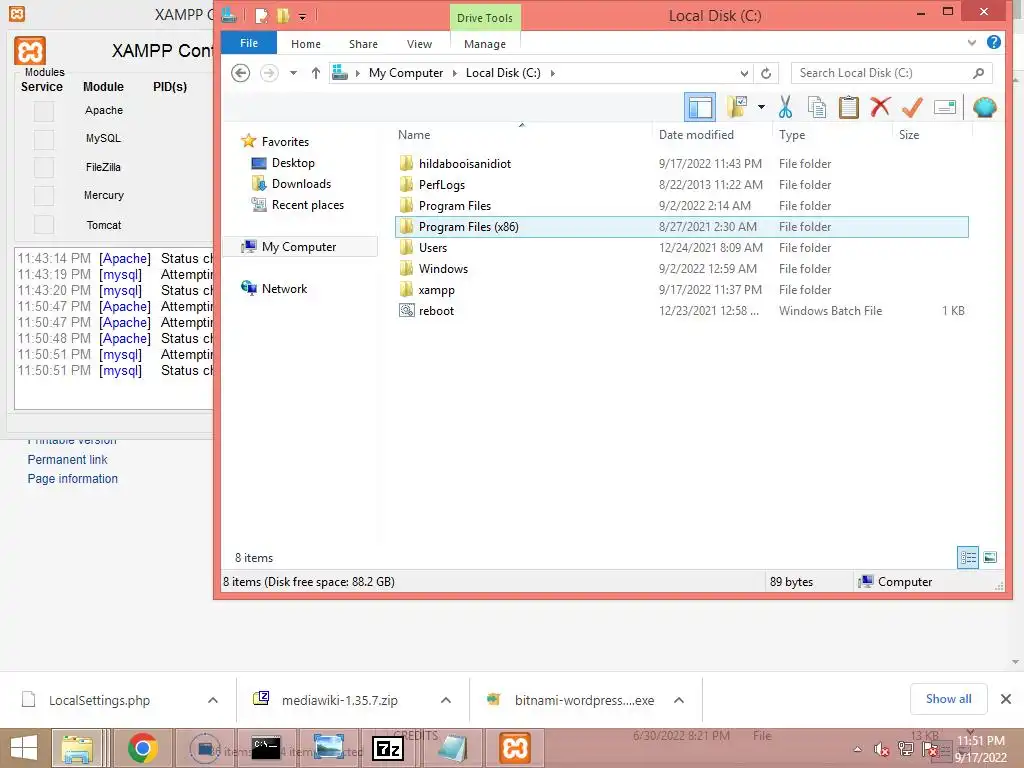Open the Folder Options dropdown arrow
Screen dimensions: 1024x768
[761, 107]
